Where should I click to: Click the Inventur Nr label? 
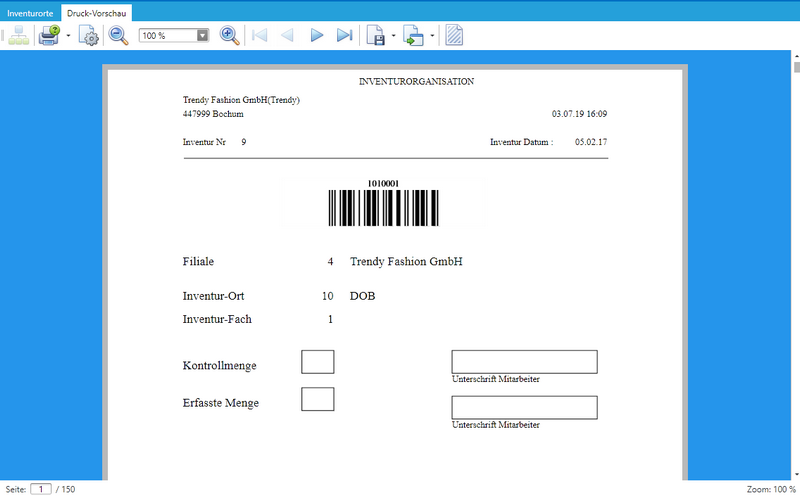(x=204, y=142)
